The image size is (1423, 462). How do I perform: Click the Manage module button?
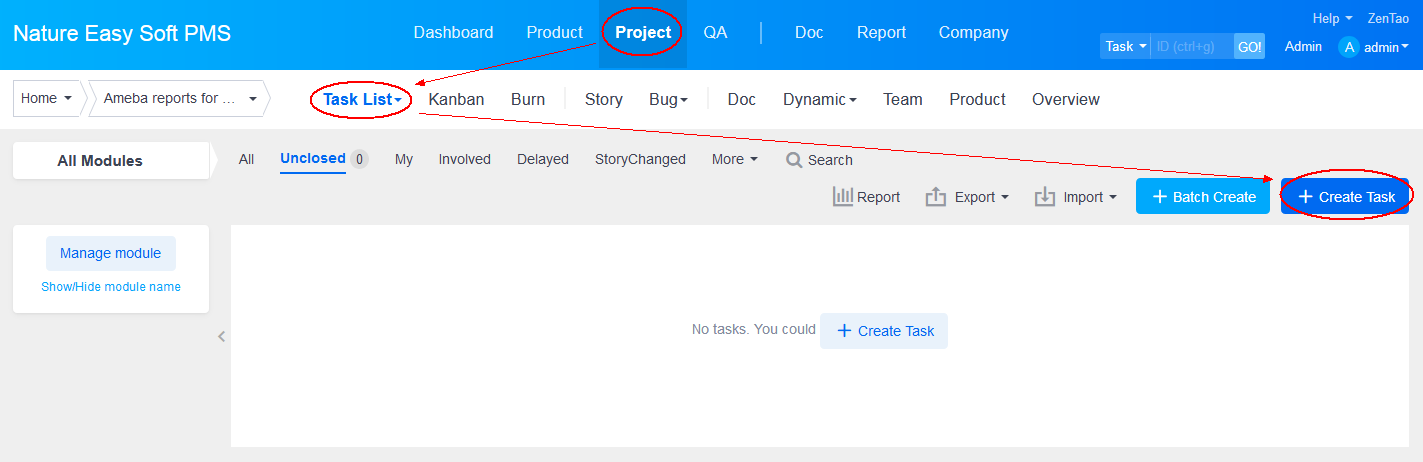click(111, 254)
